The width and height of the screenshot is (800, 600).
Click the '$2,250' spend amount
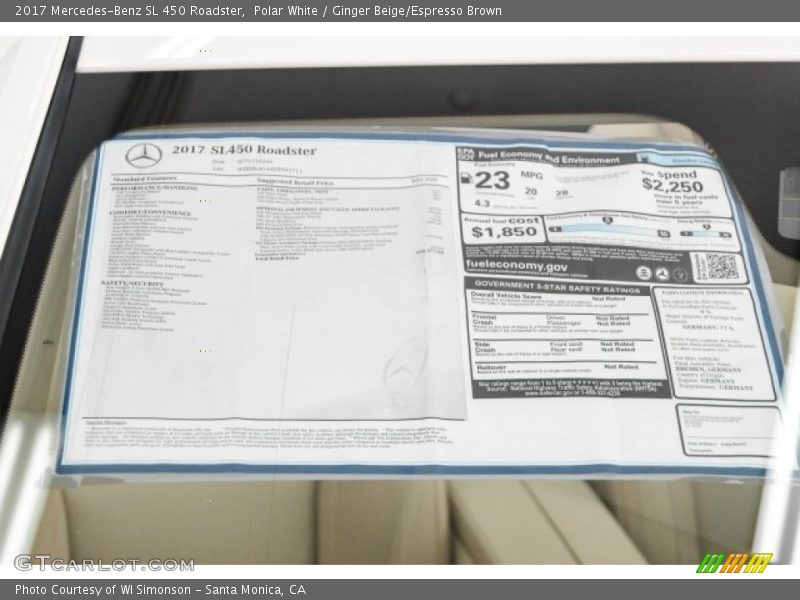(672, 185)
